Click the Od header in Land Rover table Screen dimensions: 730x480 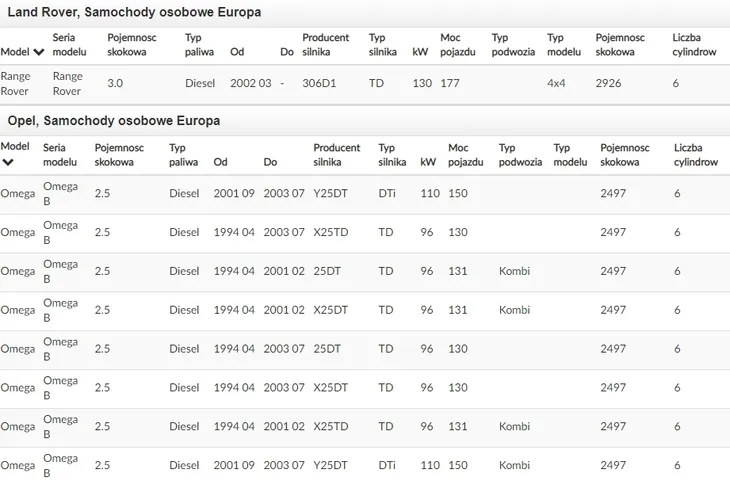[237, 52]
